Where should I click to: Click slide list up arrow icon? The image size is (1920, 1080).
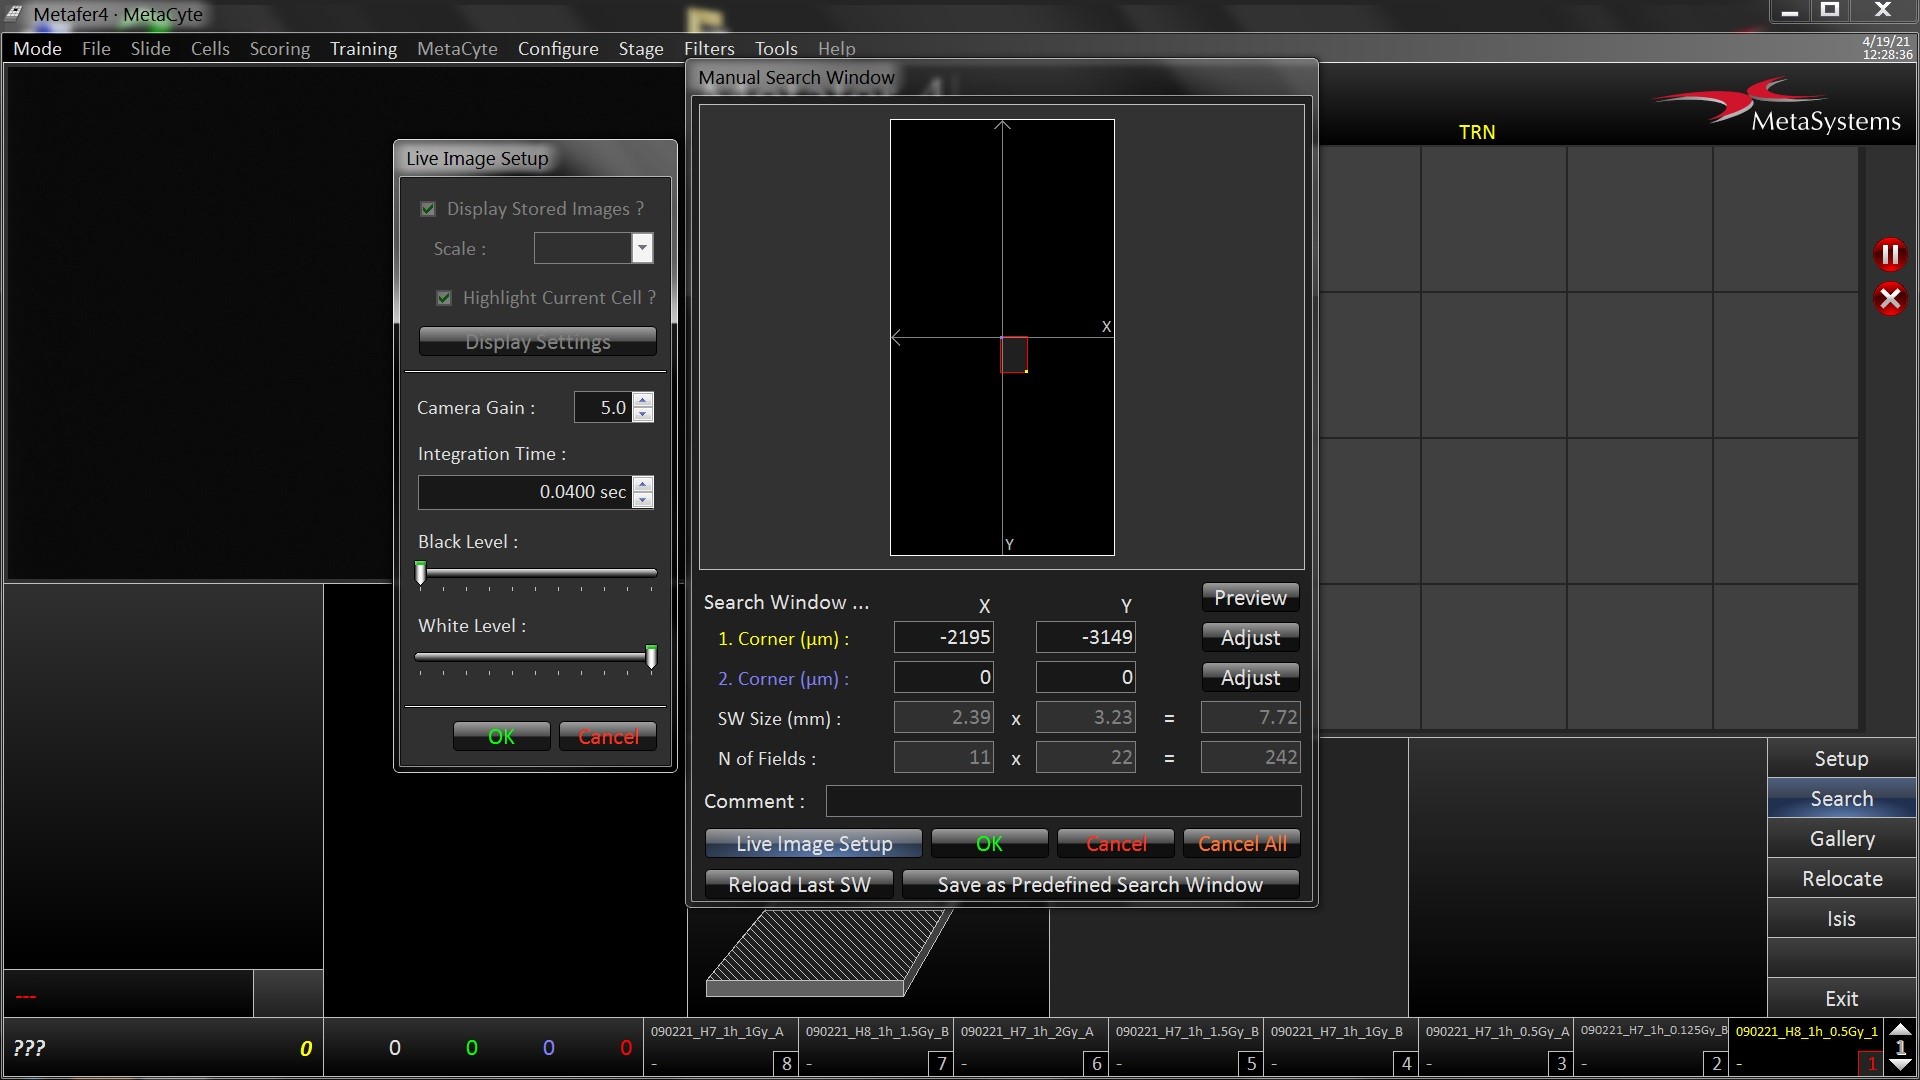(x=1900, y=1030)
